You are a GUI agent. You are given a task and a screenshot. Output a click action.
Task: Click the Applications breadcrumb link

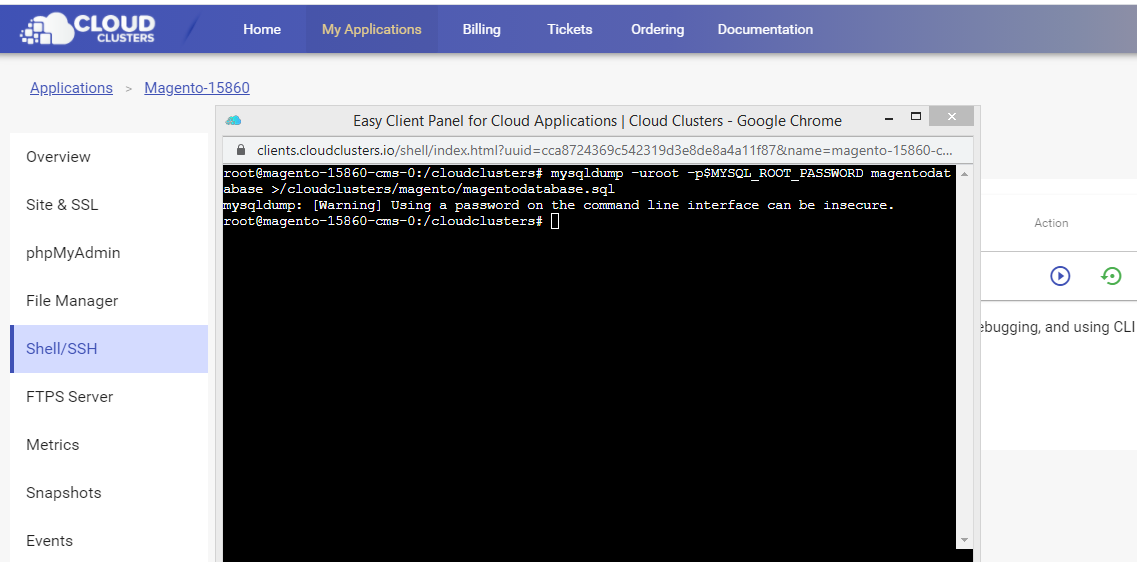pyautogui.click(x=71, y=88)
